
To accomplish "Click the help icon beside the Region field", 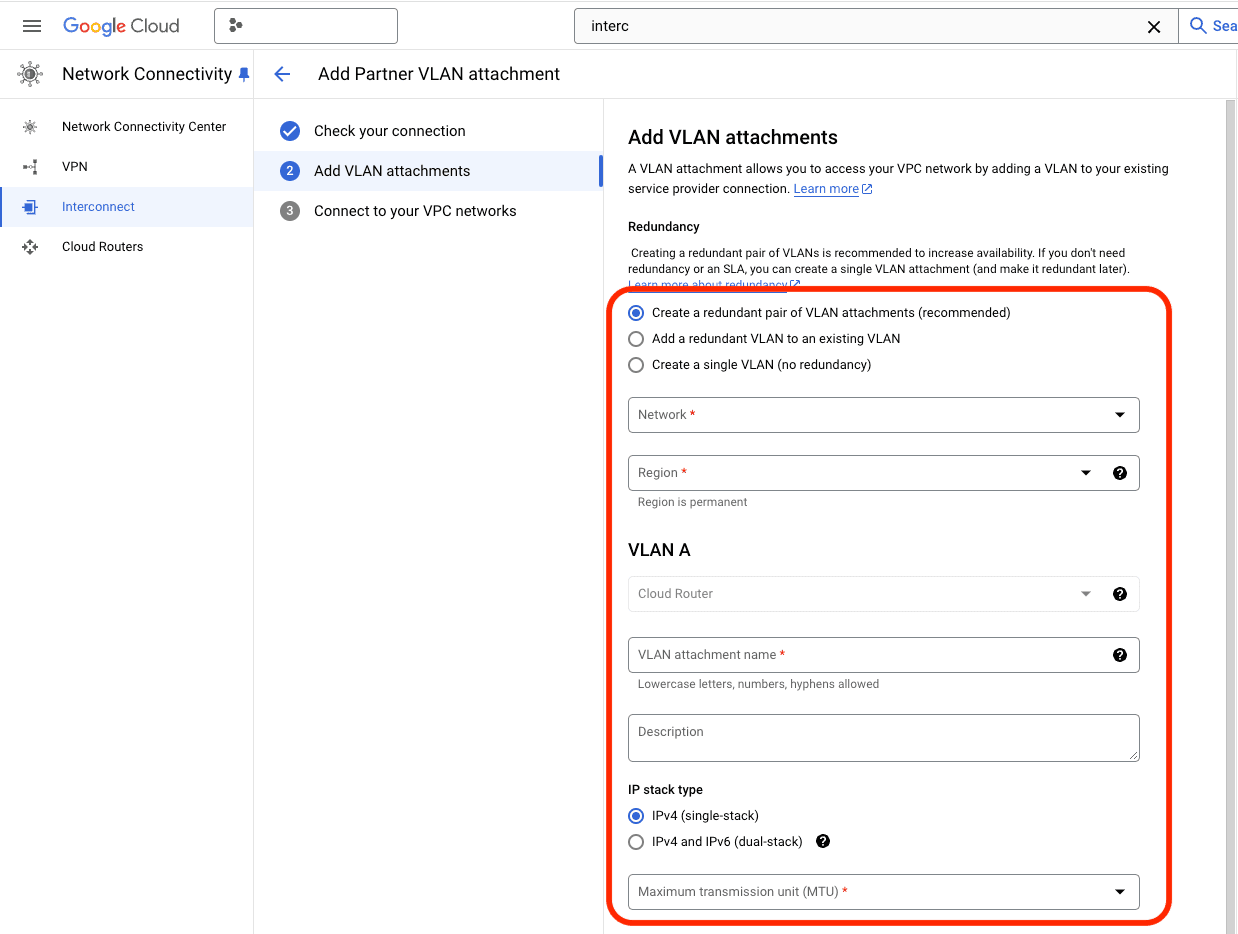I will 1119,473.
